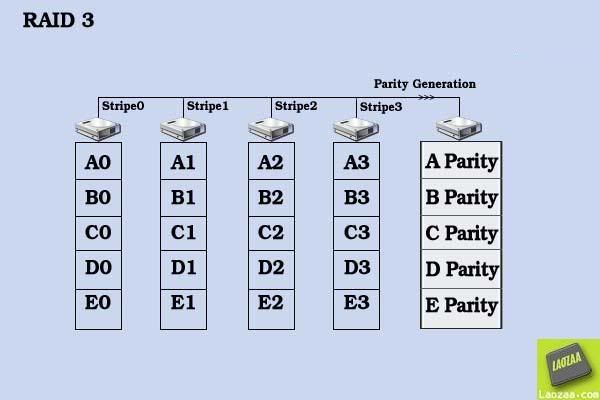Viewport: 600px width, 400px height.
Task: Select the E0 data block
Action: pos(98,309)
